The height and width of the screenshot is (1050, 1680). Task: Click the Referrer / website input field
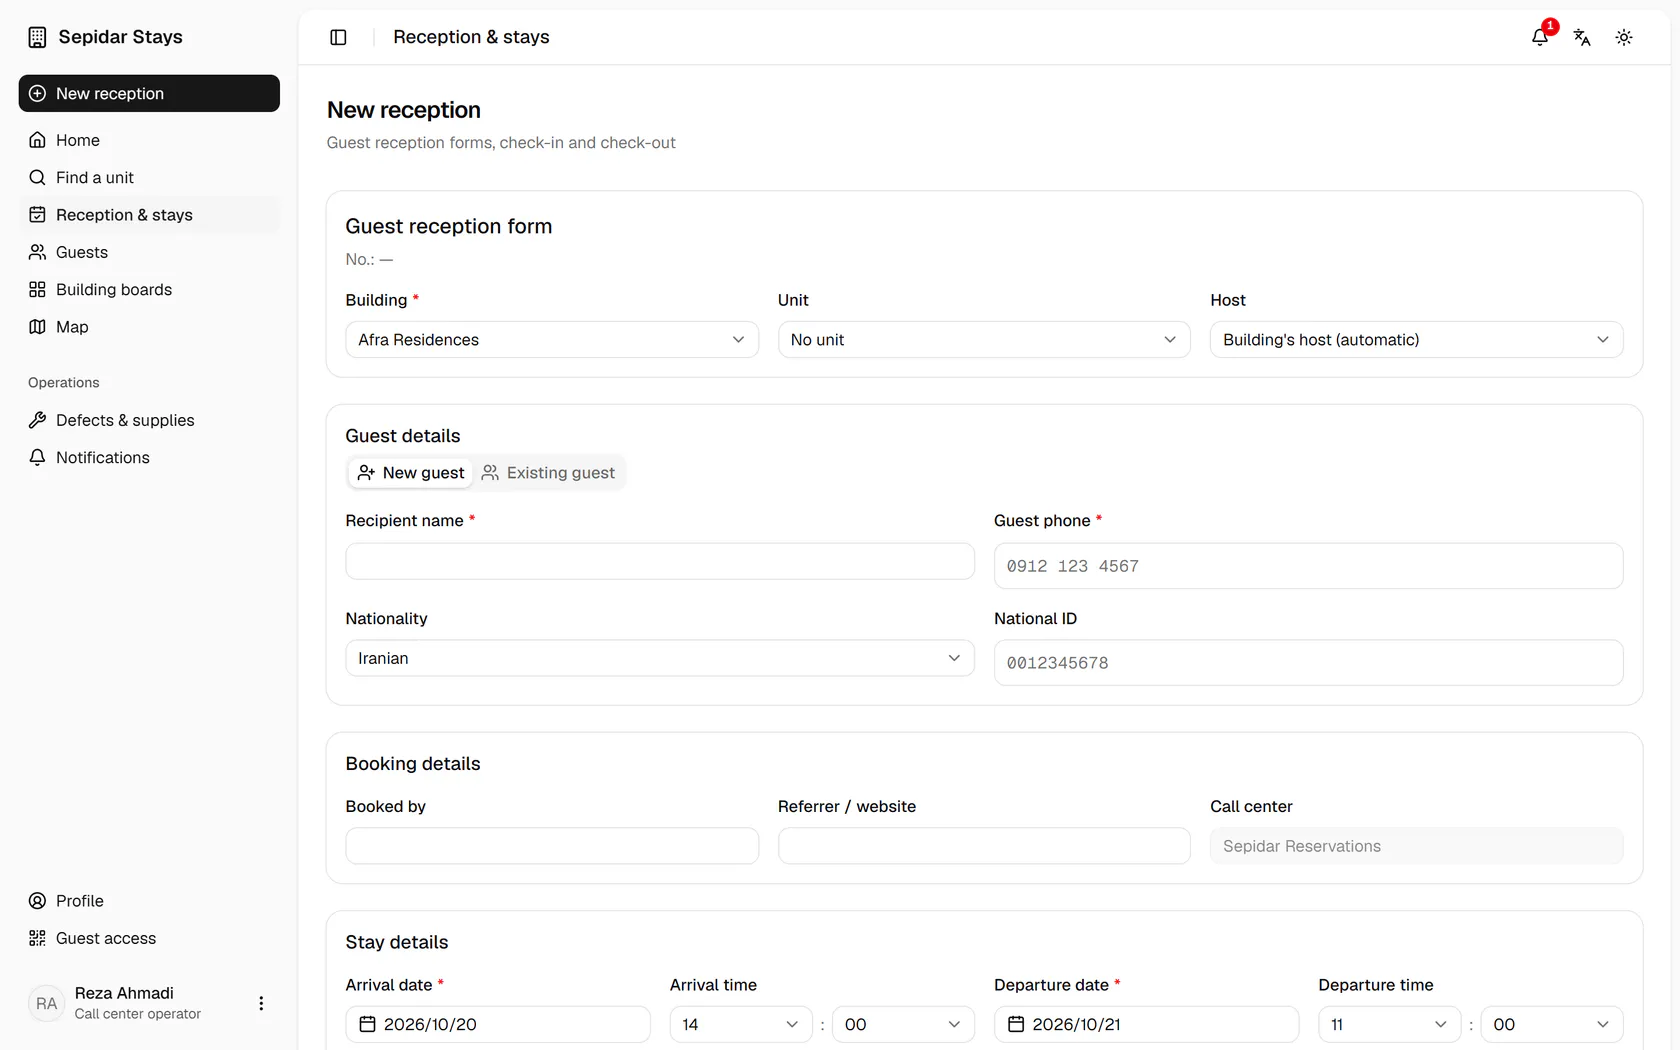984,846
